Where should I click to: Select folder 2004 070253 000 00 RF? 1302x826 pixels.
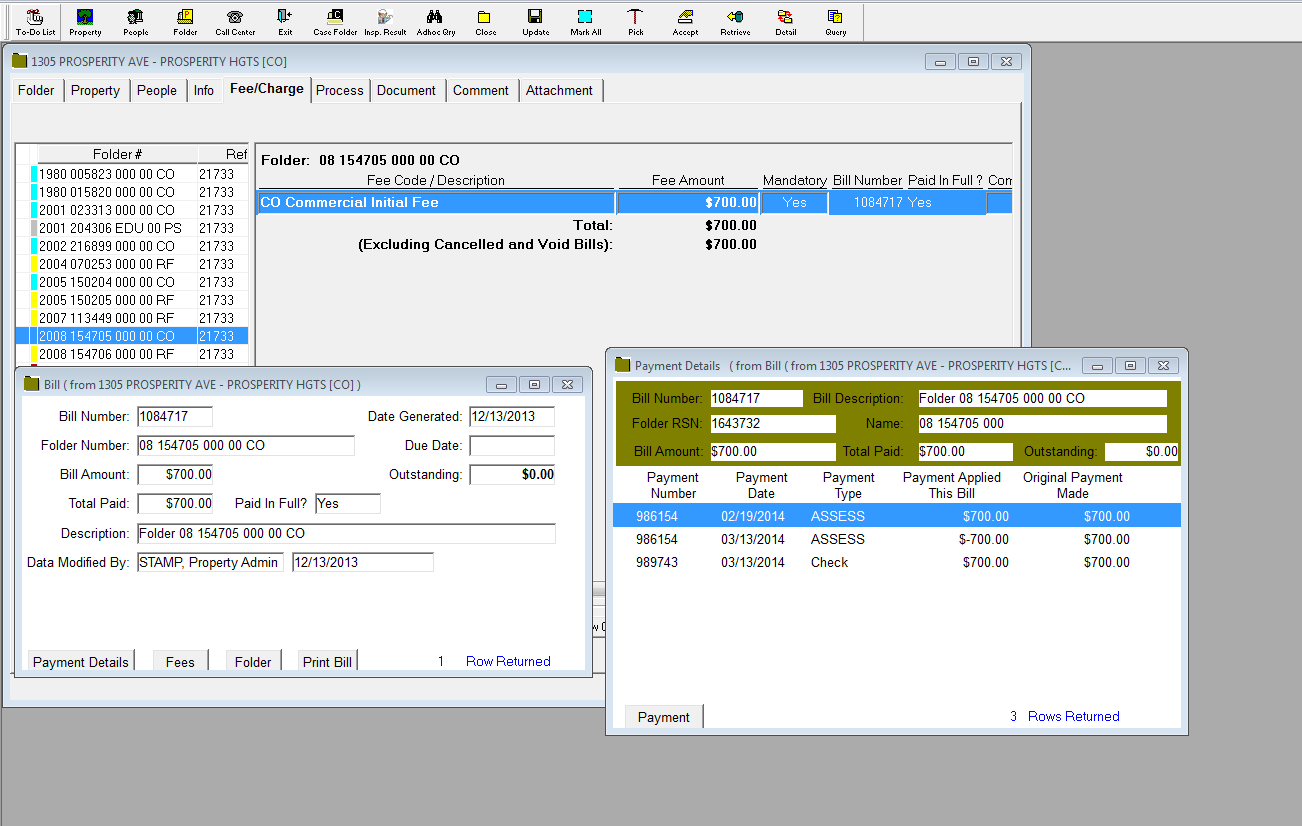(106, 264)
